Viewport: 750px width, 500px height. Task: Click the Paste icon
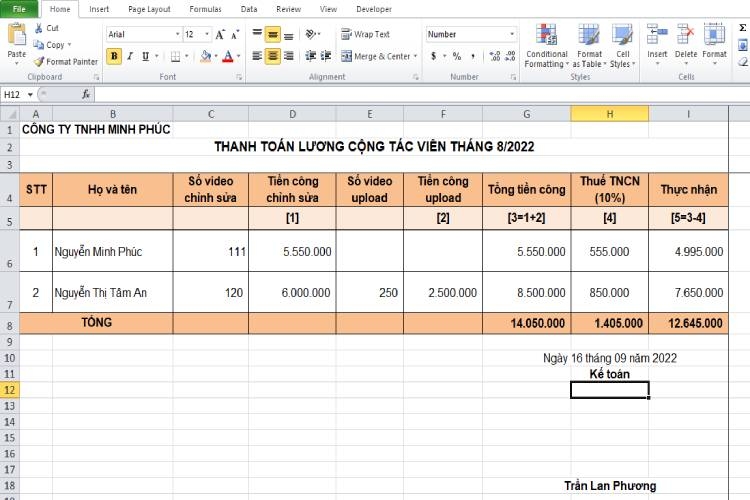pyautogui.click(x=17, y=36)
